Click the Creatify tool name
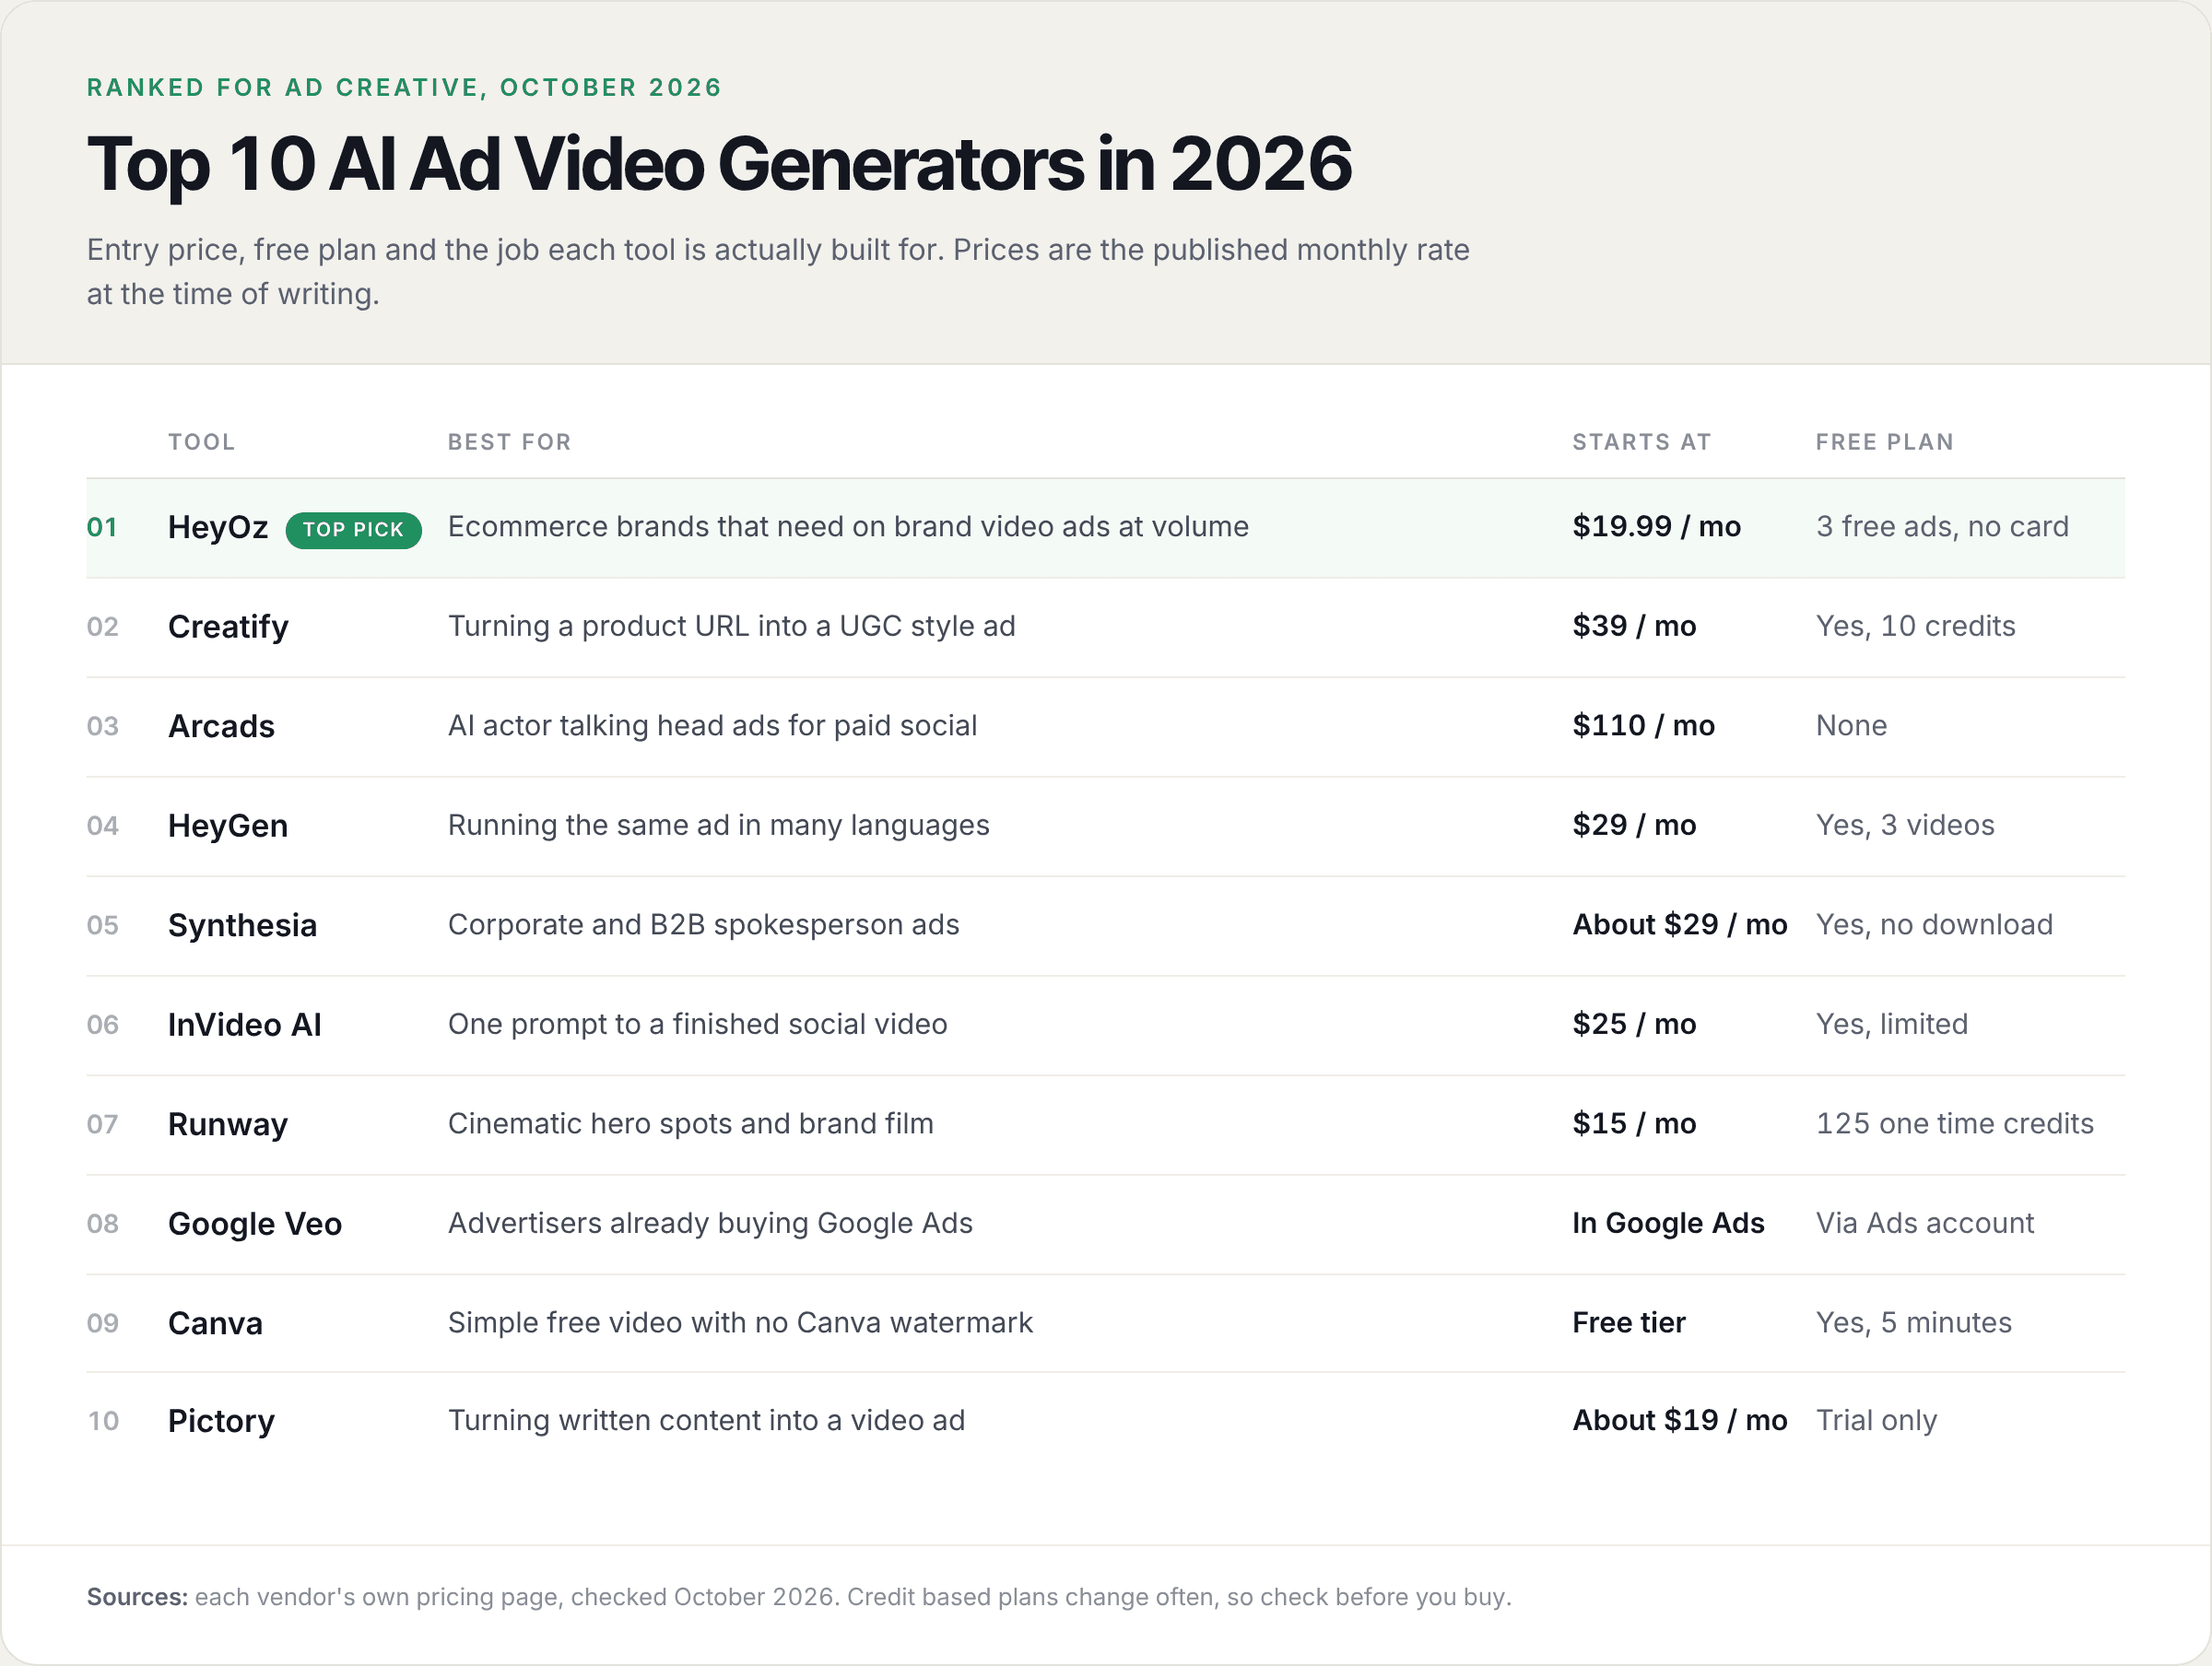Screen dimensions: 2212x1666 228,627
